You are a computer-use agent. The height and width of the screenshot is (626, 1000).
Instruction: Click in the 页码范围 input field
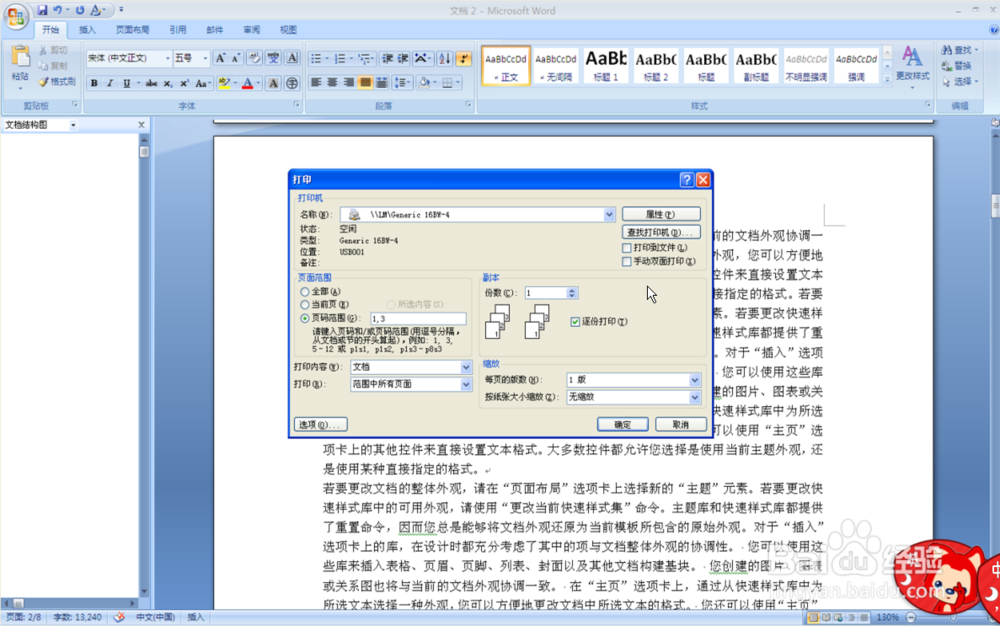(x=416, y=319)
